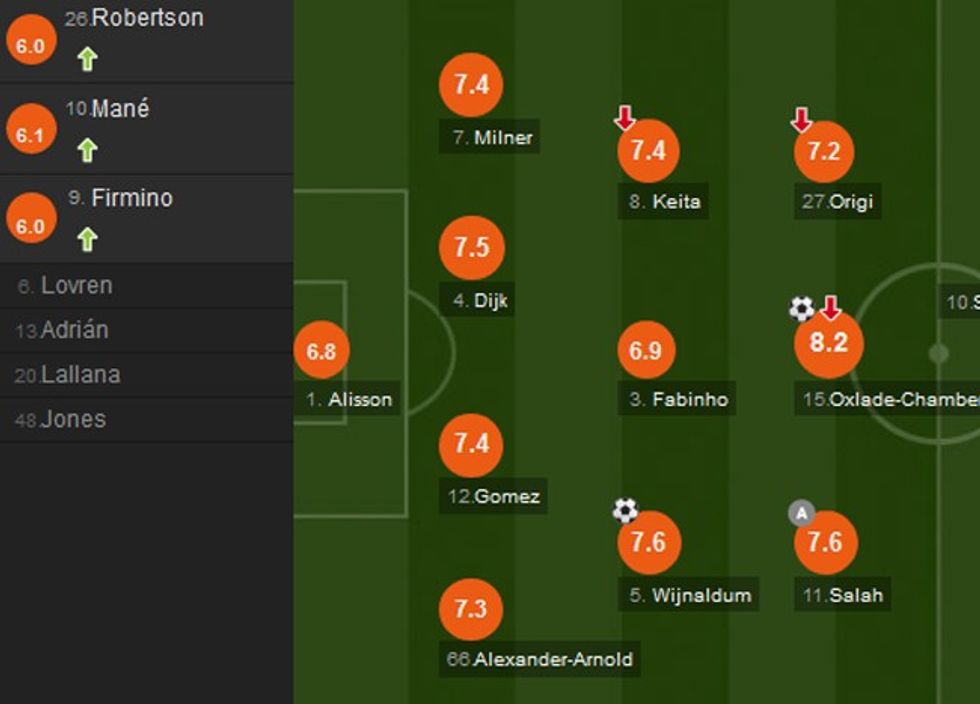Click the goal ball icon near Oxlade-Chamberlain
The width and height of the screenshot is (980, 704).
pyautogui.click(x=801, y=308)
